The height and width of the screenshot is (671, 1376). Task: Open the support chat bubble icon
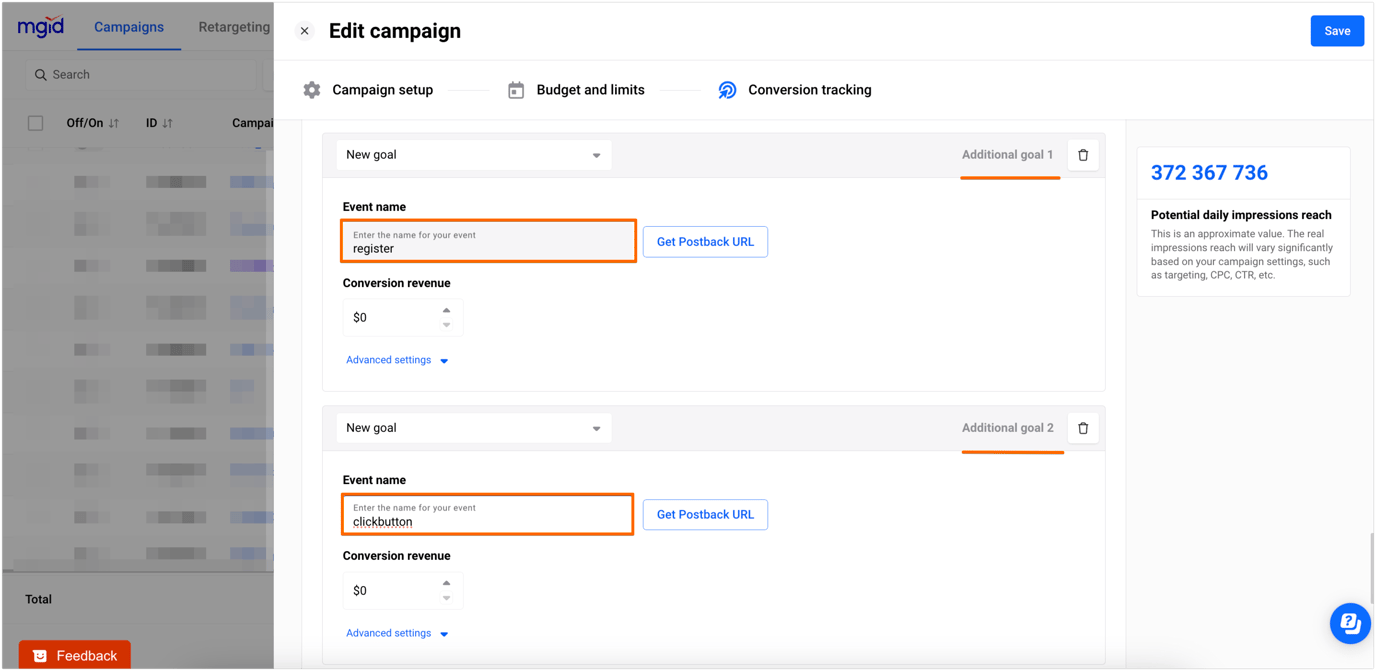pyautogui.click(x=1350, y=623)
